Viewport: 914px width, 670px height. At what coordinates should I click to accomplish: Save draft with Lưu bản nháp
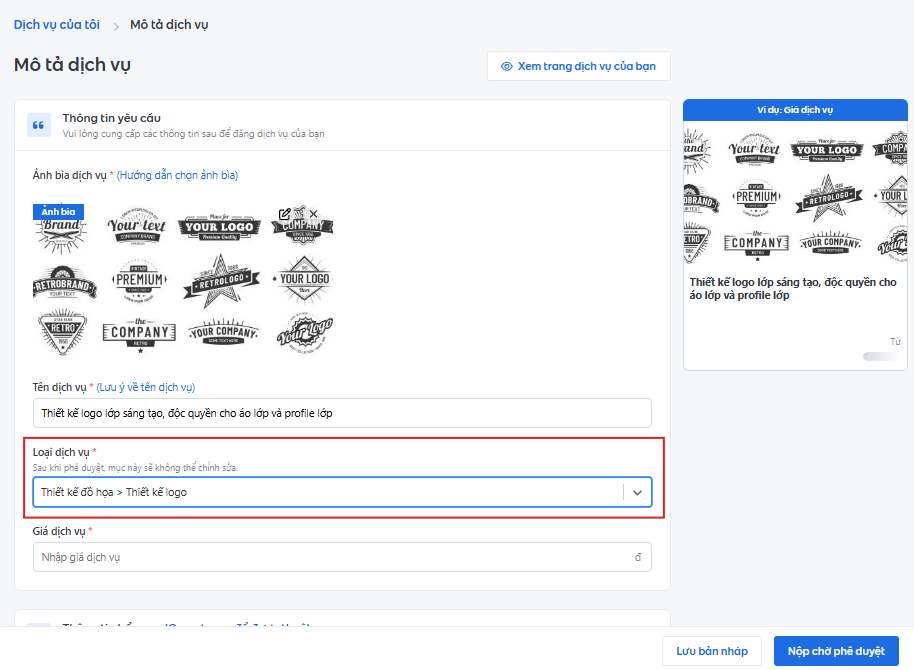pos(712,651)
